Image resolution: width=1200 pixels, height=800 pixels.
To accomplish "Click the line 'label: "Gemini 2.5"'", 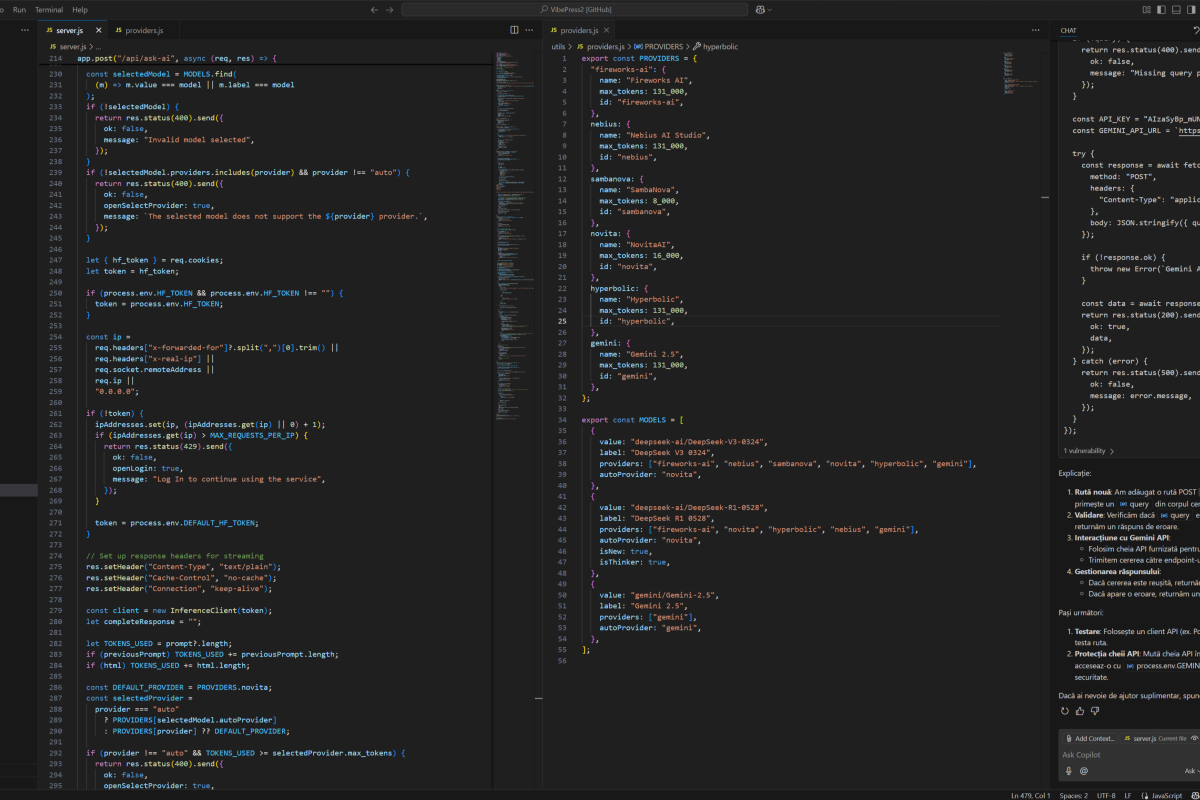I will (646, 604).
